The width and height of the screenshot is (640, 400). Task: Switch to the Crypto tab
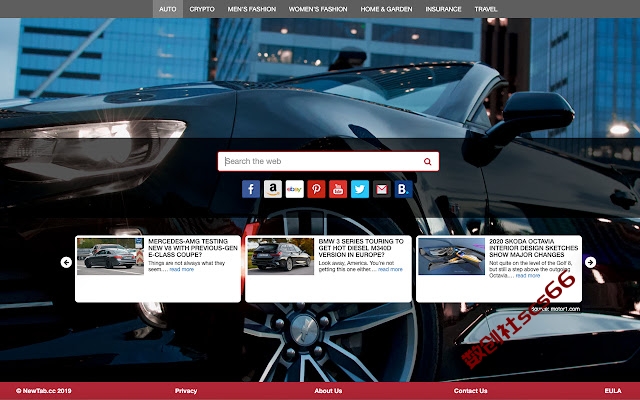click(202, 9)
